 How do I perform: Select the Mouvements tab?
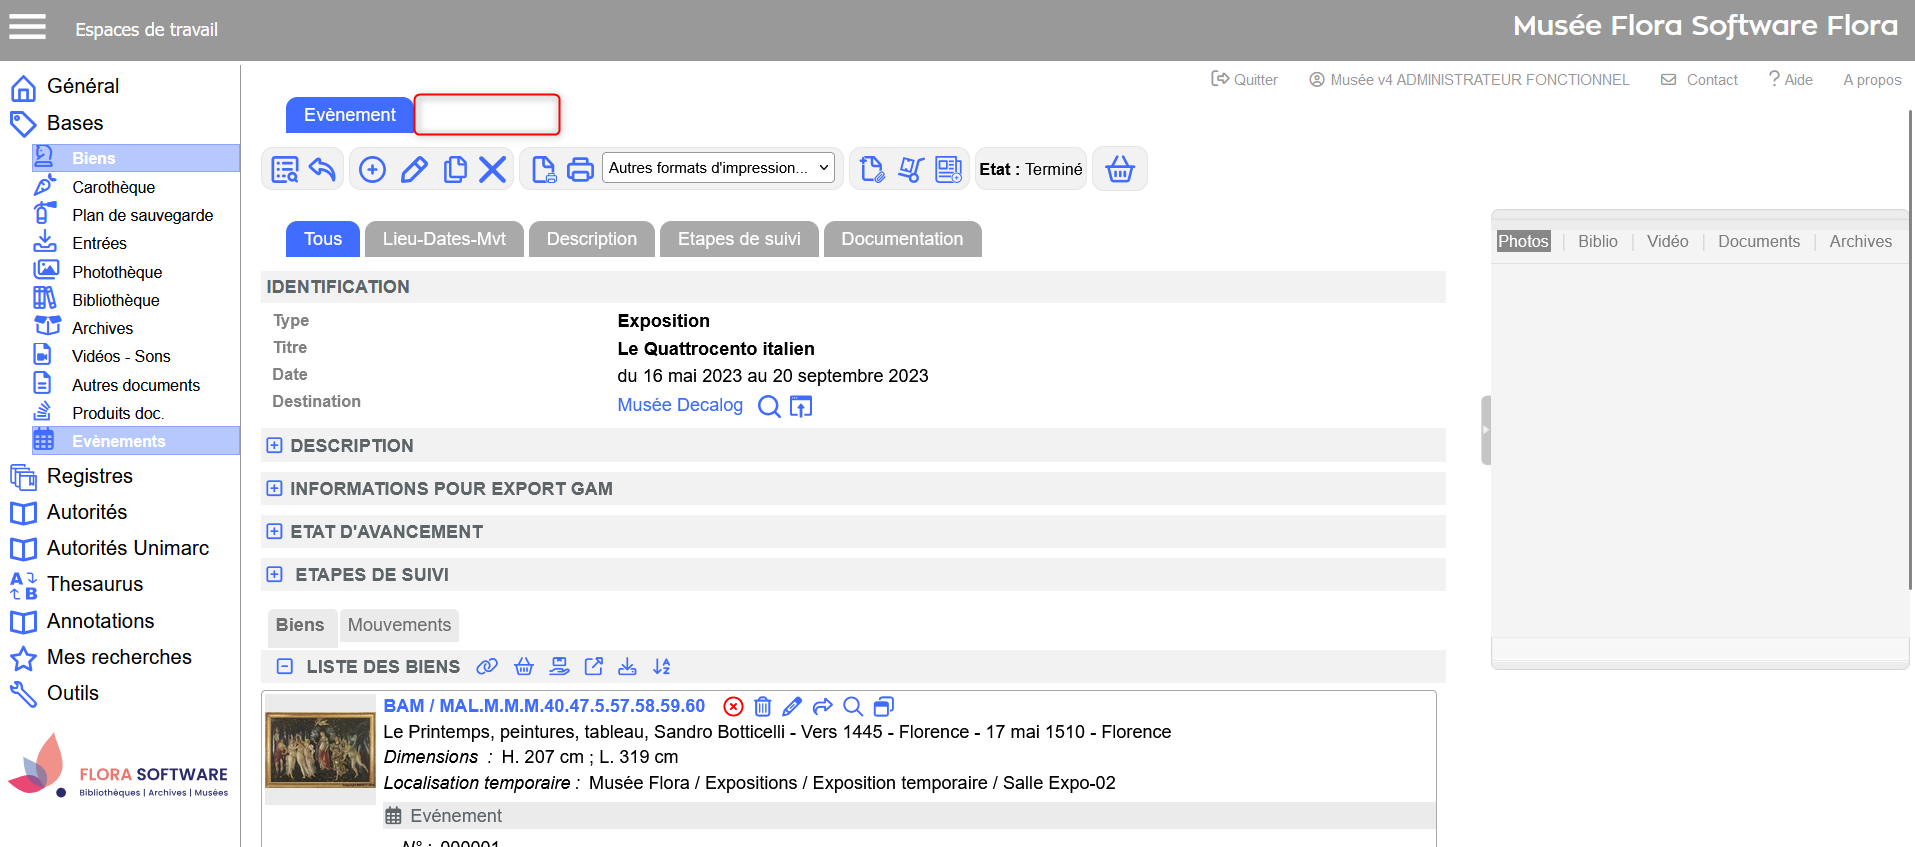pos(399,625)
